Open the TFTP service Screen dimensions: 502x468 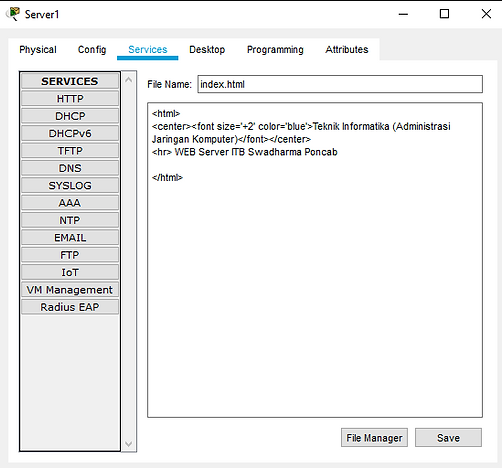pyautogui.click(x=70, y=151)
